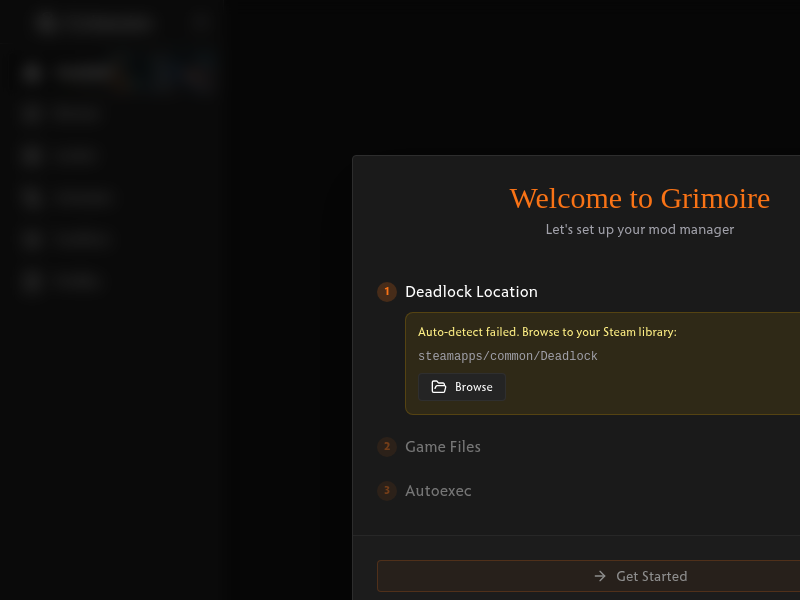Image resolution: width=800 pixels, height=600 pixels.
Task: Select the Game Files step
Action: (x=442, y=447)
